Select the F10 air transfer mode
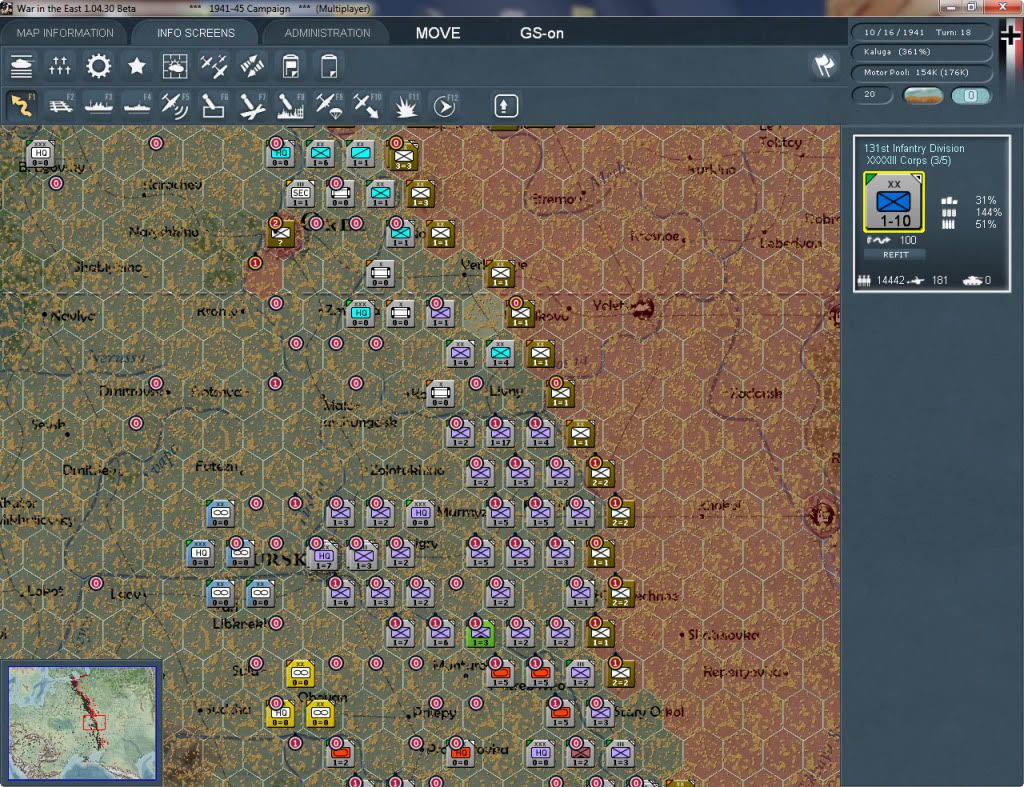1024x787 pixels. [367, 106]
